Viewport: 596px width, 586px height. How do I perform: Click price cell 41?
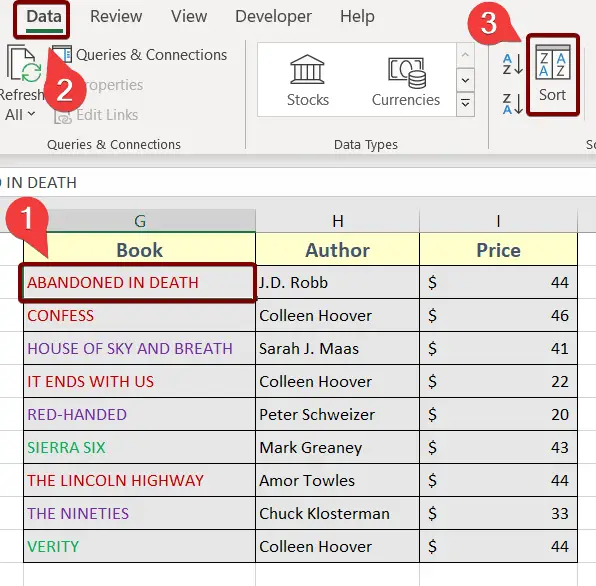pos(498,348)
